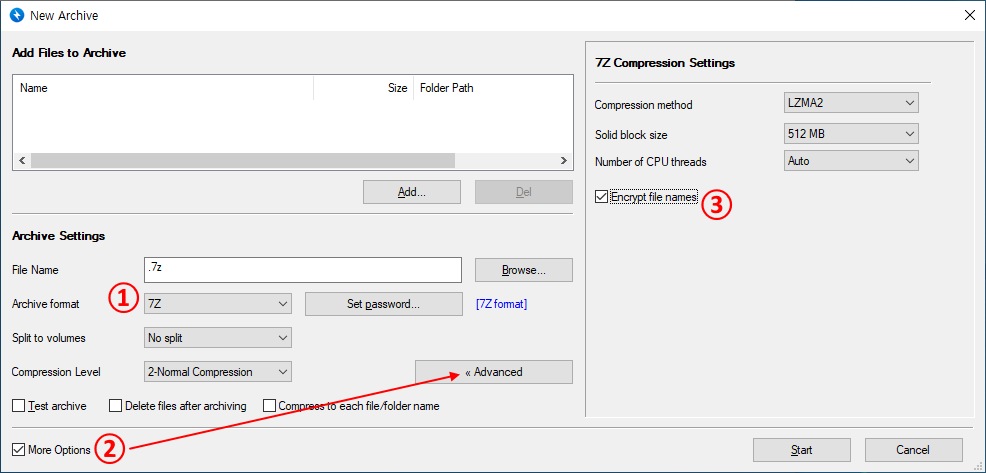Click the file list horizontal scrollbar

point(242,160)
